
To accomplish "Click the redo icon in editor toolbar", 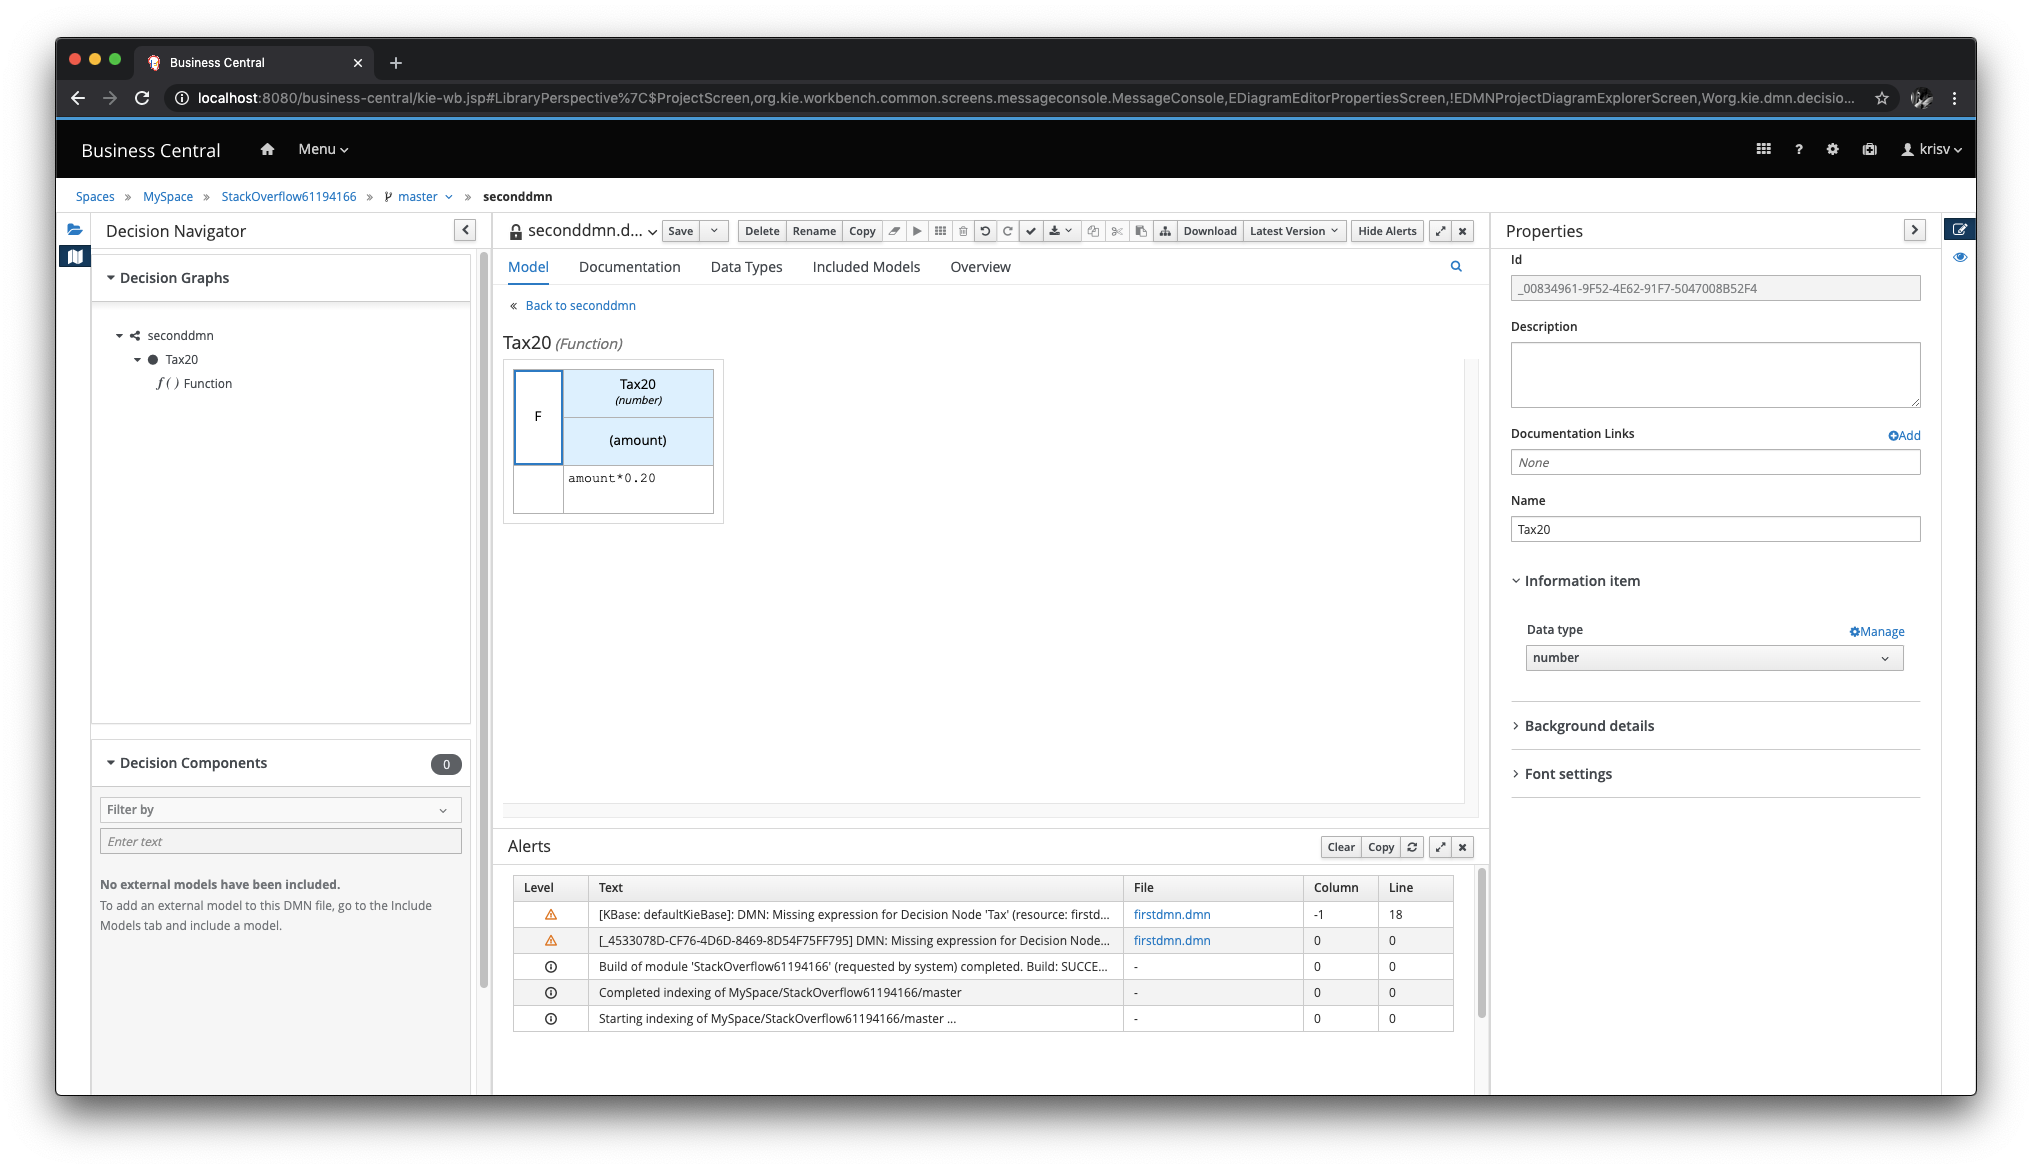I will point(1008,231).
